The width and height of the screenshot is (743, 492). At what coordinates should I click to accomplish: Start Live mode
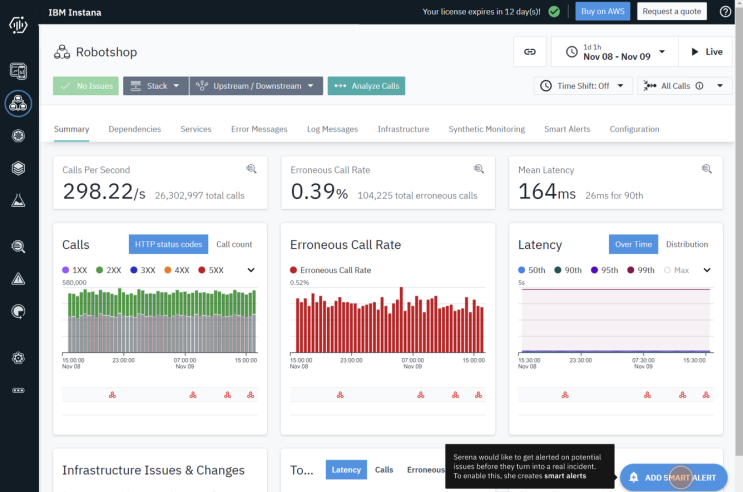point(706,52)
